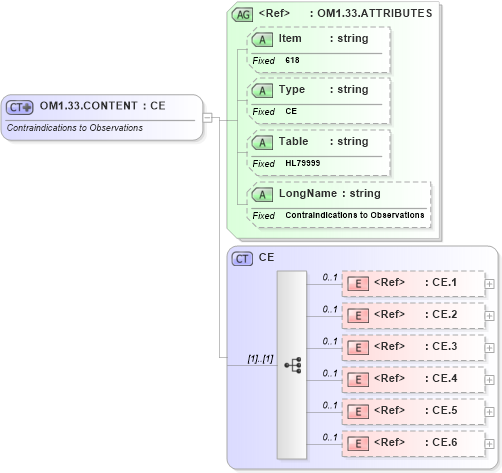502x473 pixels.
Task: Click the E icon of CE.4 element
Action: point(358,380)
